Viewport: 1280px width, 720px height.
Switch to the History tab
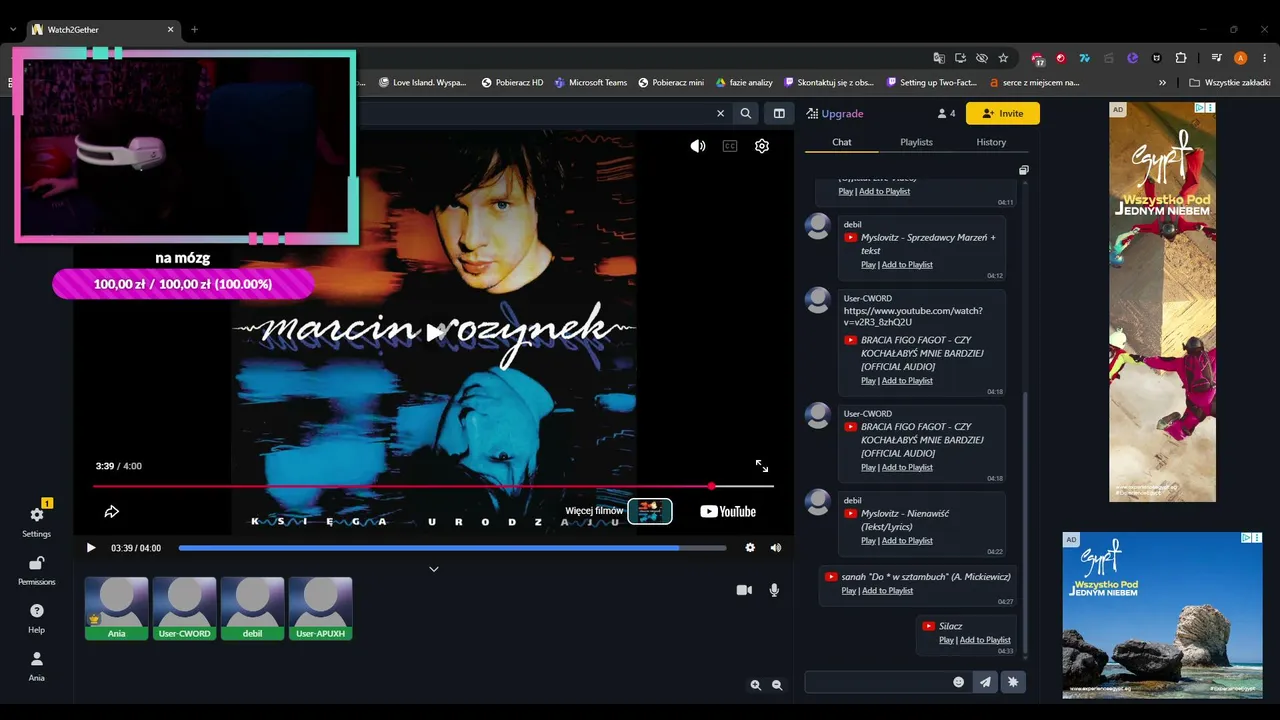pos(991,142)
